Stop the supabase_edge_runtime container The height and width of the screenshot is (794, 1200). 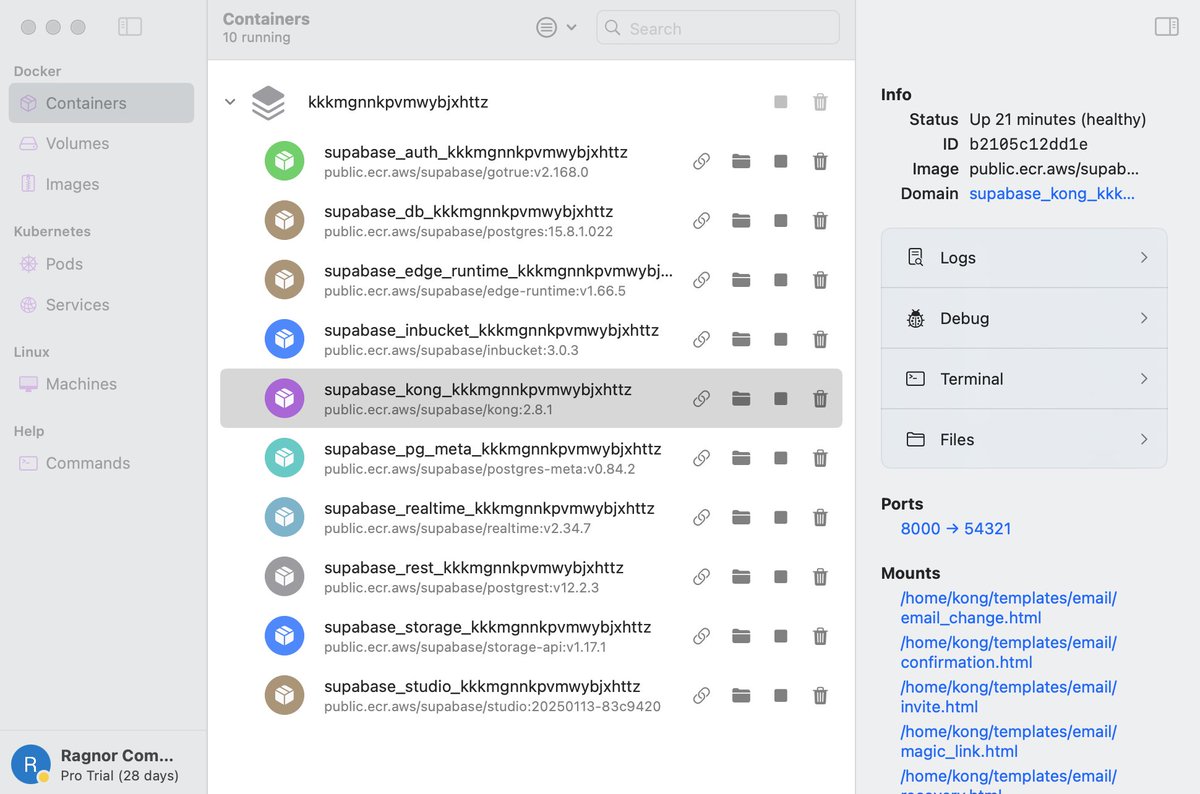coord(781,280)
